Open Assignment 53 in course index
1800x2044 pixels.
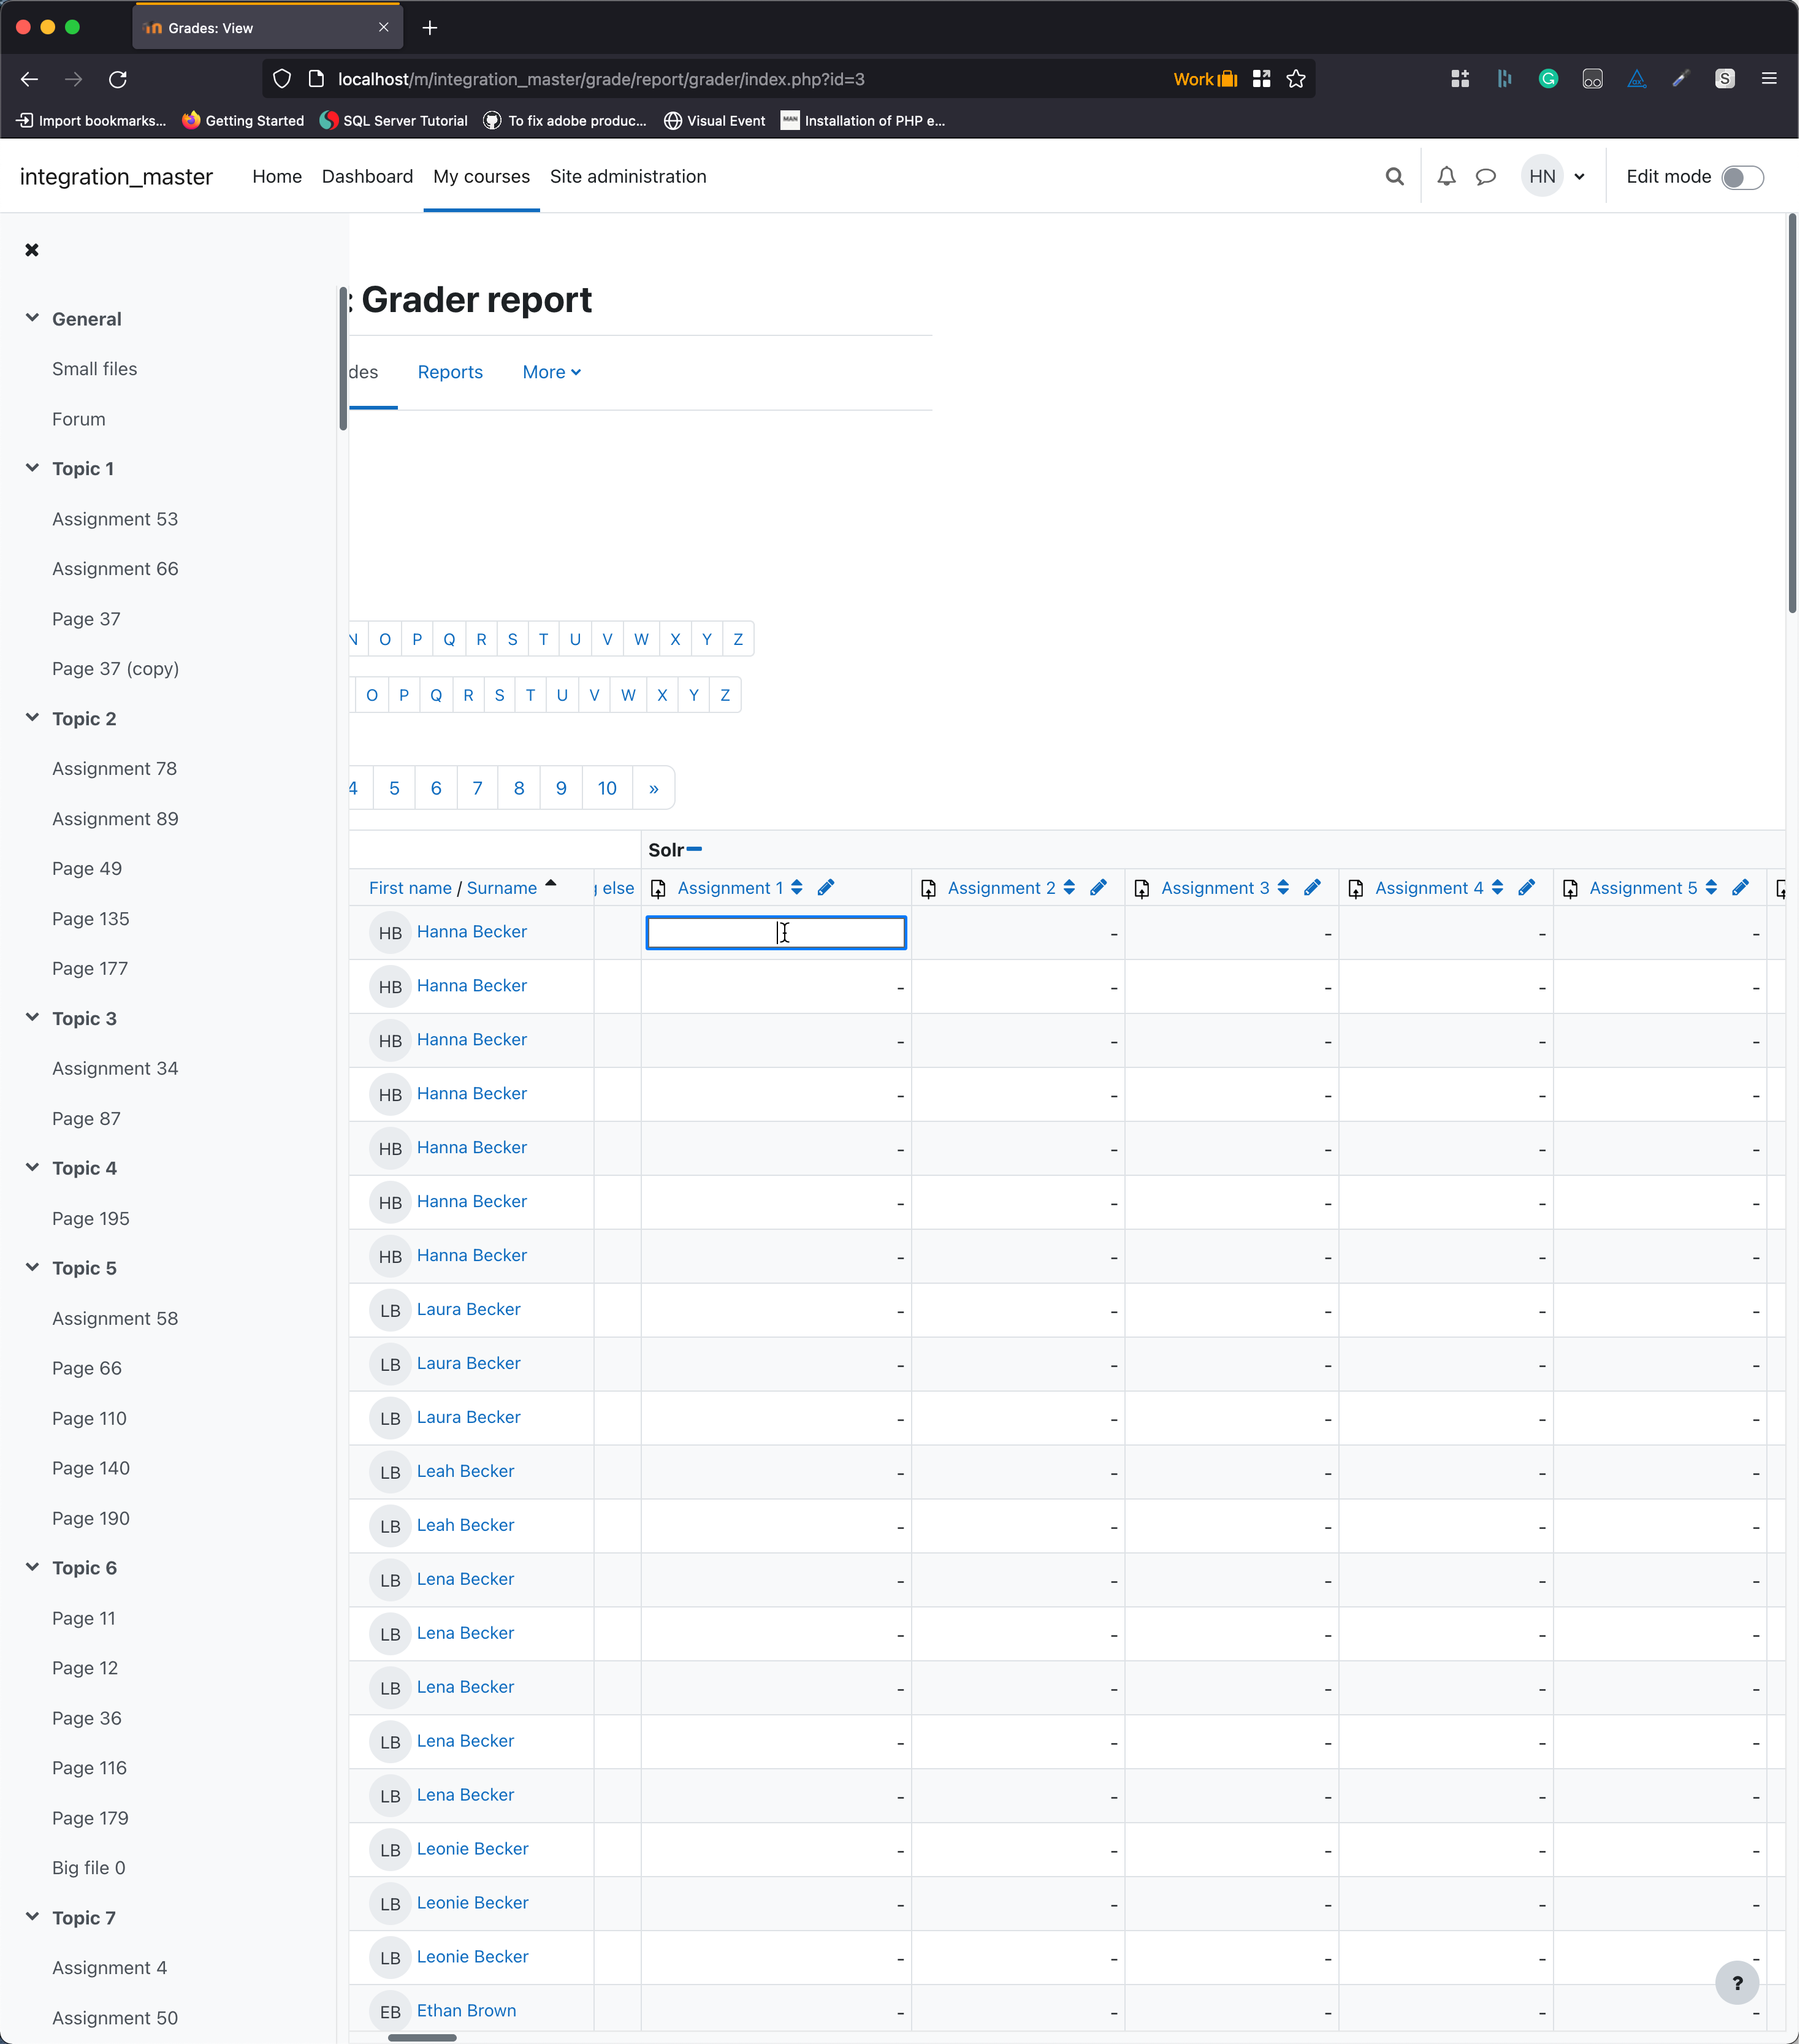[115, 519]
